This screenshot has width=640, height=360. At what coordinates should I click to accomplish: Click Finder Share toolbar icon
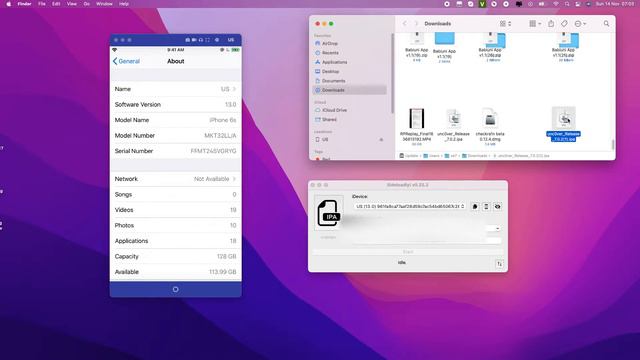click(x=551, y=24)
